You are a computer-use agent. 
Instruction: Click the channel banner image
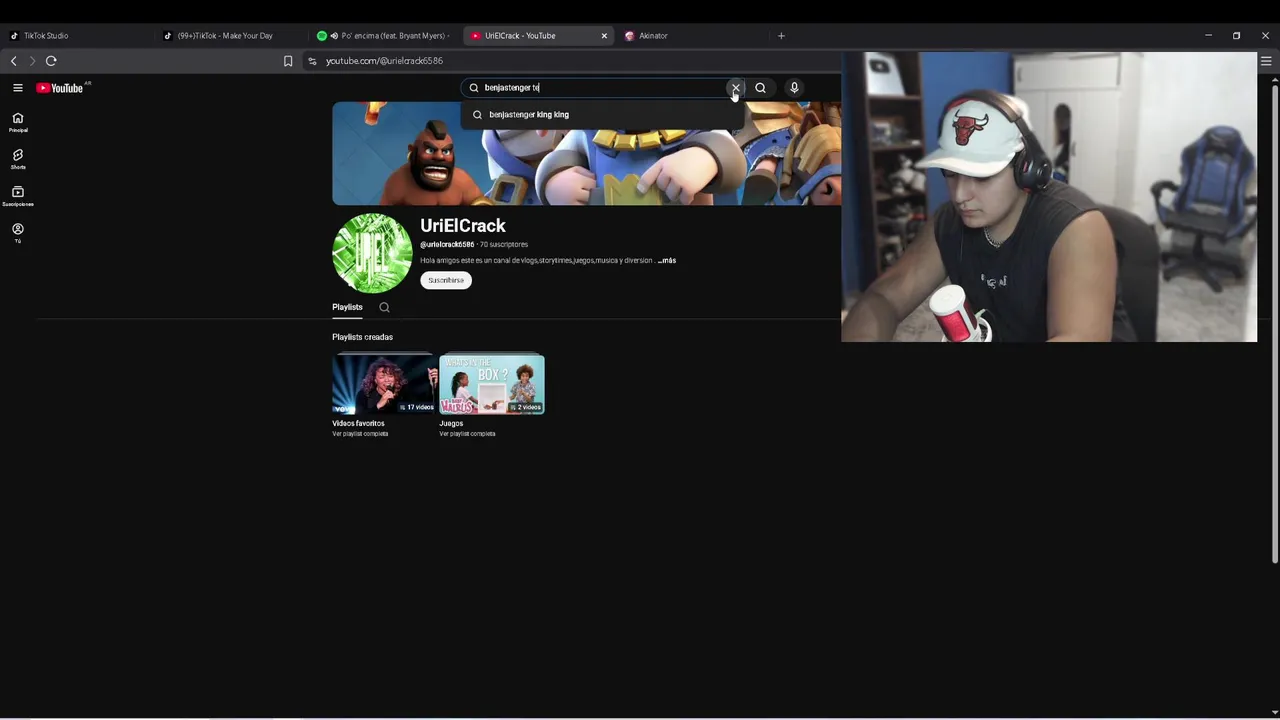click(x=586, y=153)
